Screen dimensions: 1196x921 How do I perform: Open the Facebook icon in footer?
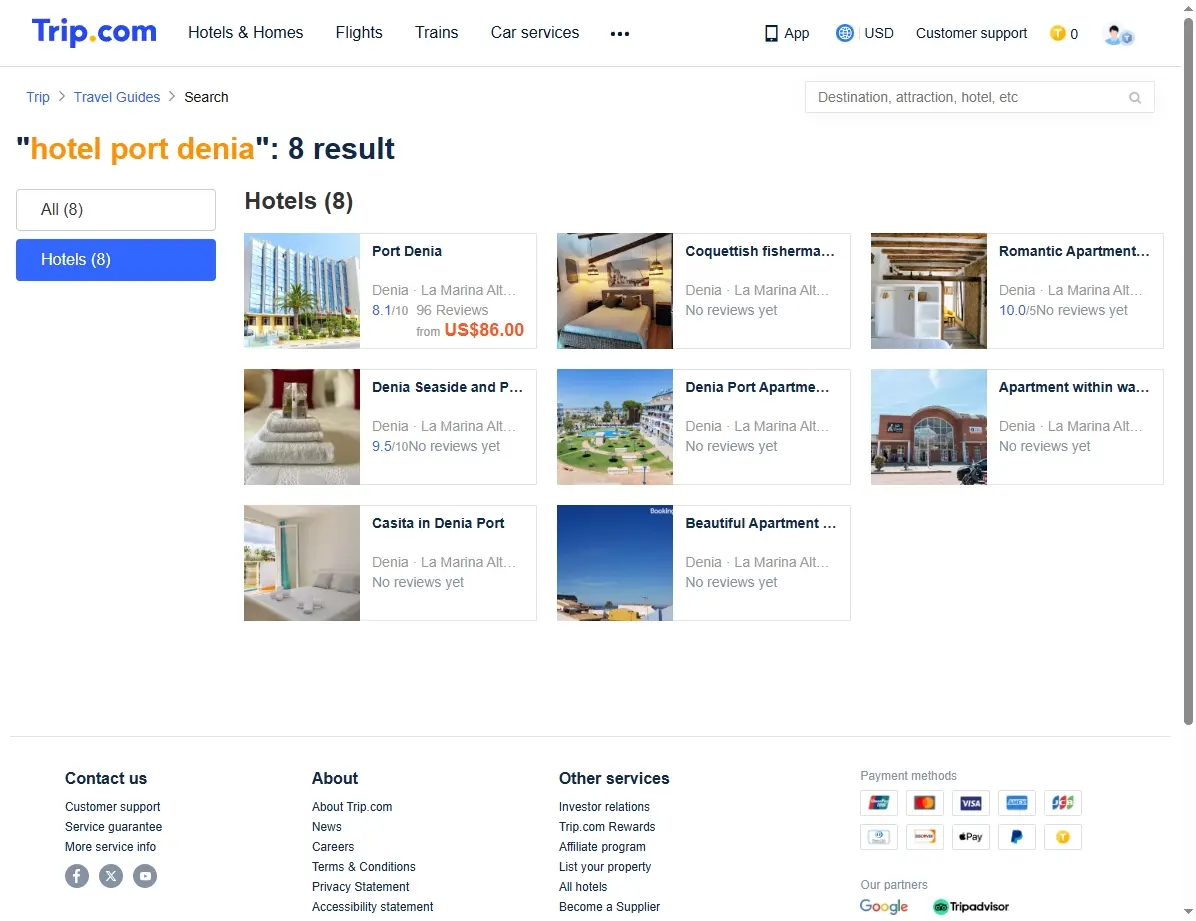point(77,875)
